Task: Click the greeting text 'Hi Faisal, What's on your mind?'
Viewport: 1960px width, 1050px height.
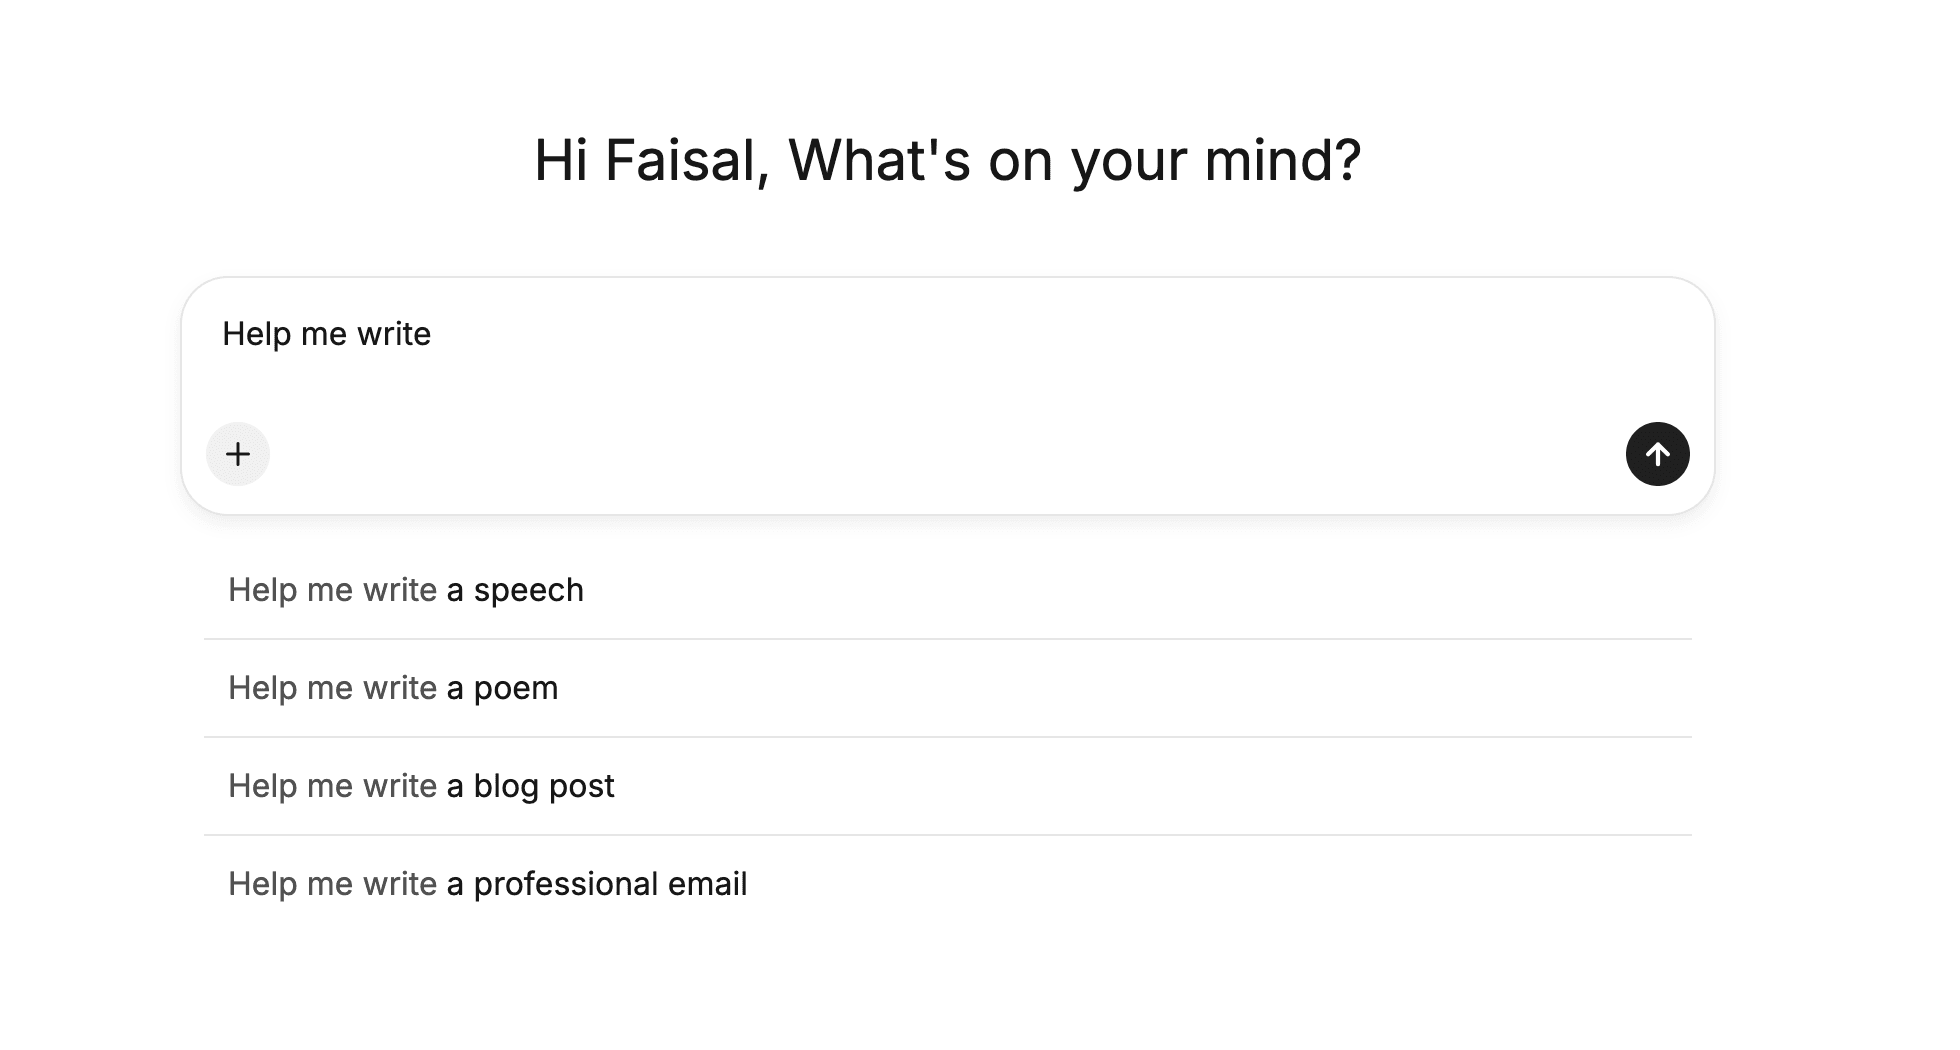Action: click(x=948, y=160)
